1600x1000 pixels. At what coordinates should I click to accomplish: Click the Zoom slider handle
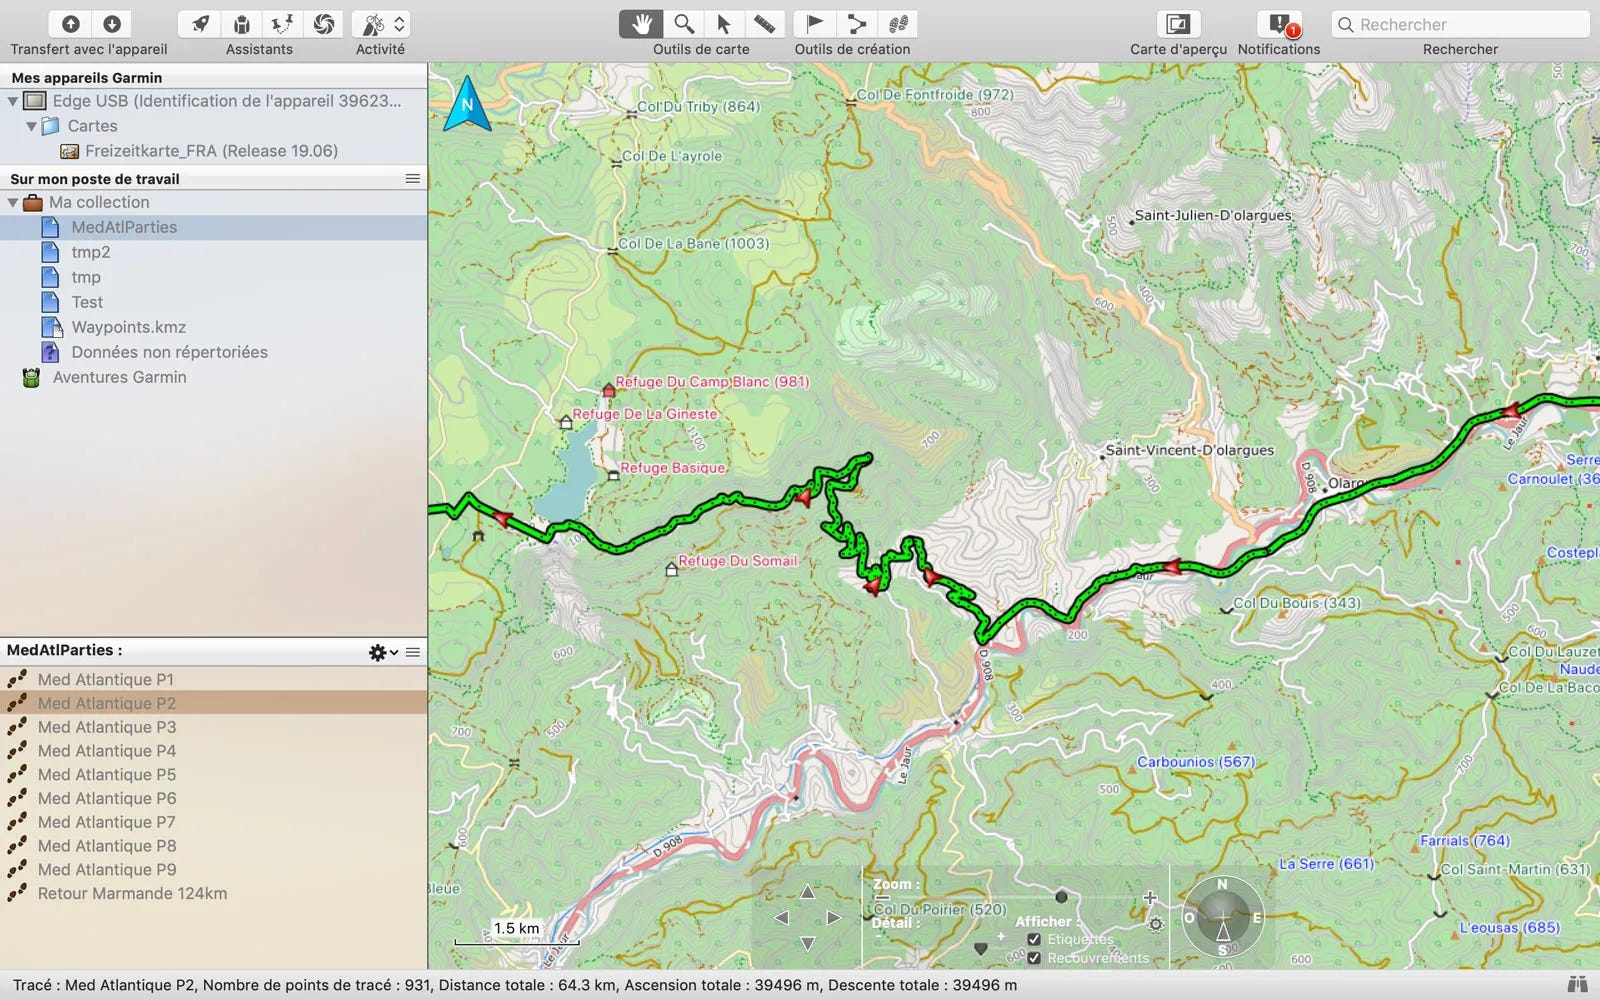[1061, 897]
